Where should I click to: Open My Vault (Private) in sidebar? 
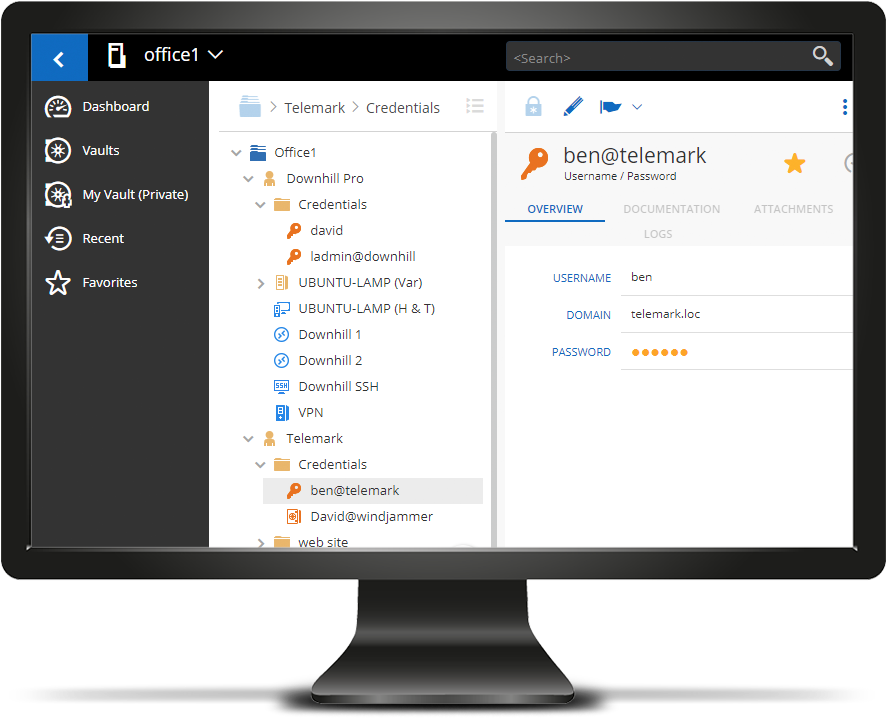pos(135,195)
